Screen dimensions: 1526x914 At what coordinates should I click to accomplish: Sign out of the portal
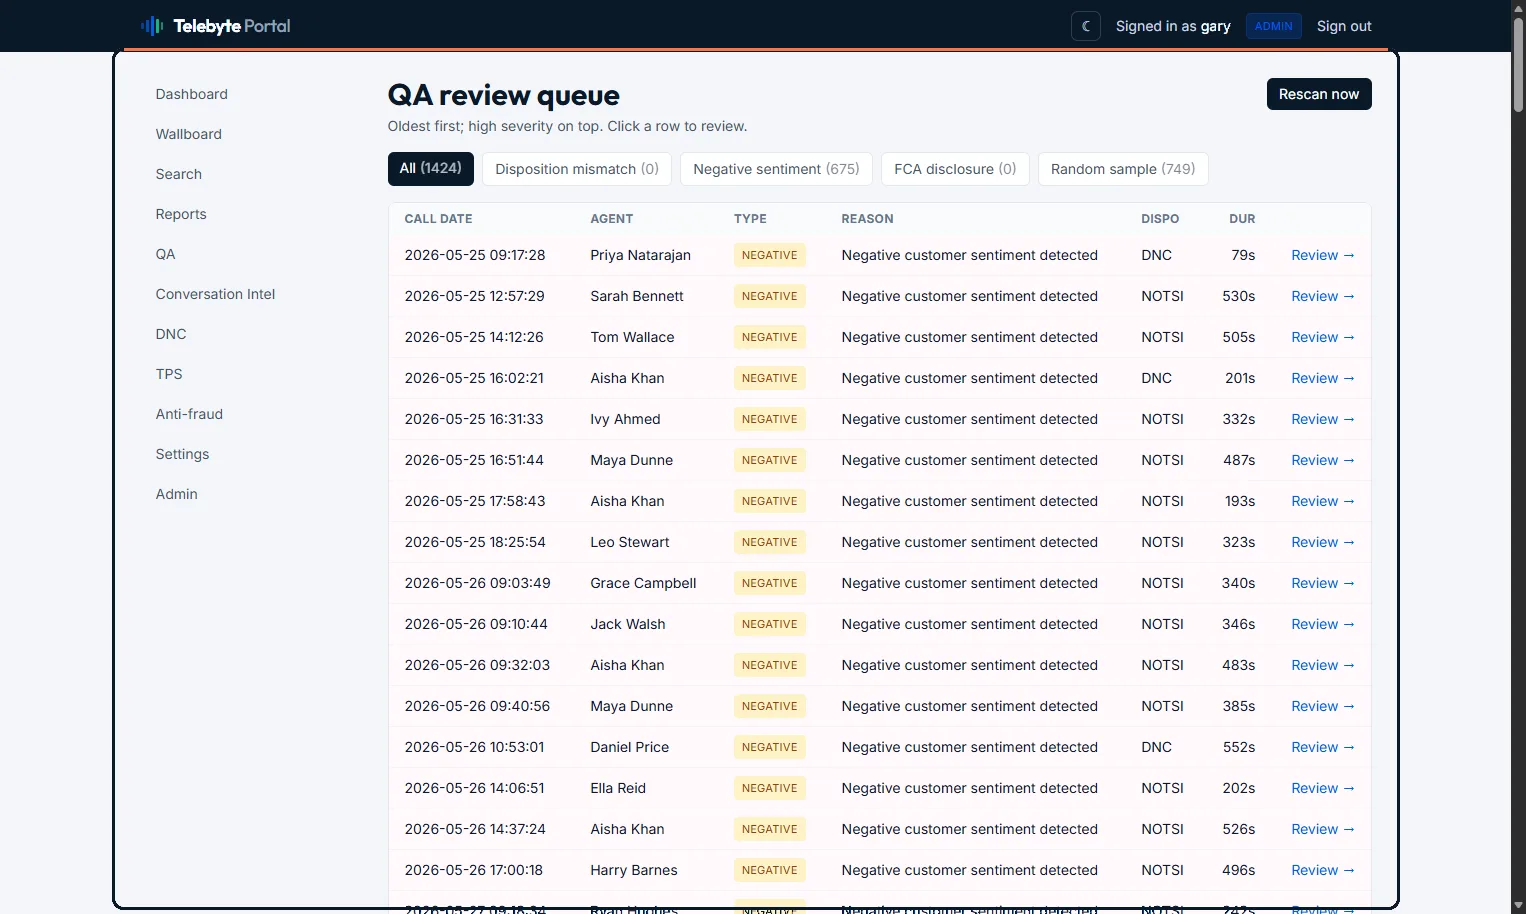coord(1344,26)
